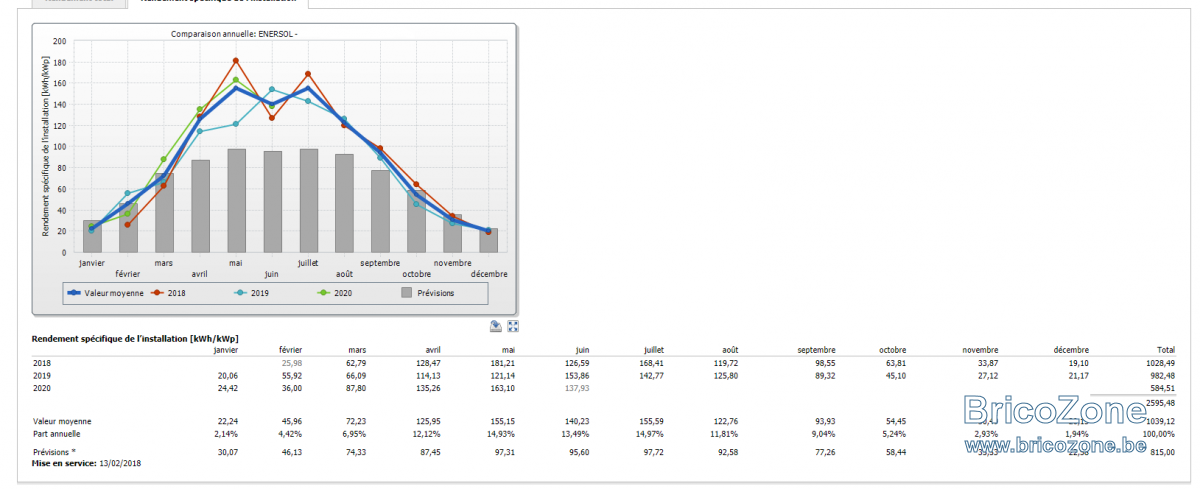The image size is (1200, 489).
Task: Click the 2018 data point for juillet
Action: coord(308,74)
